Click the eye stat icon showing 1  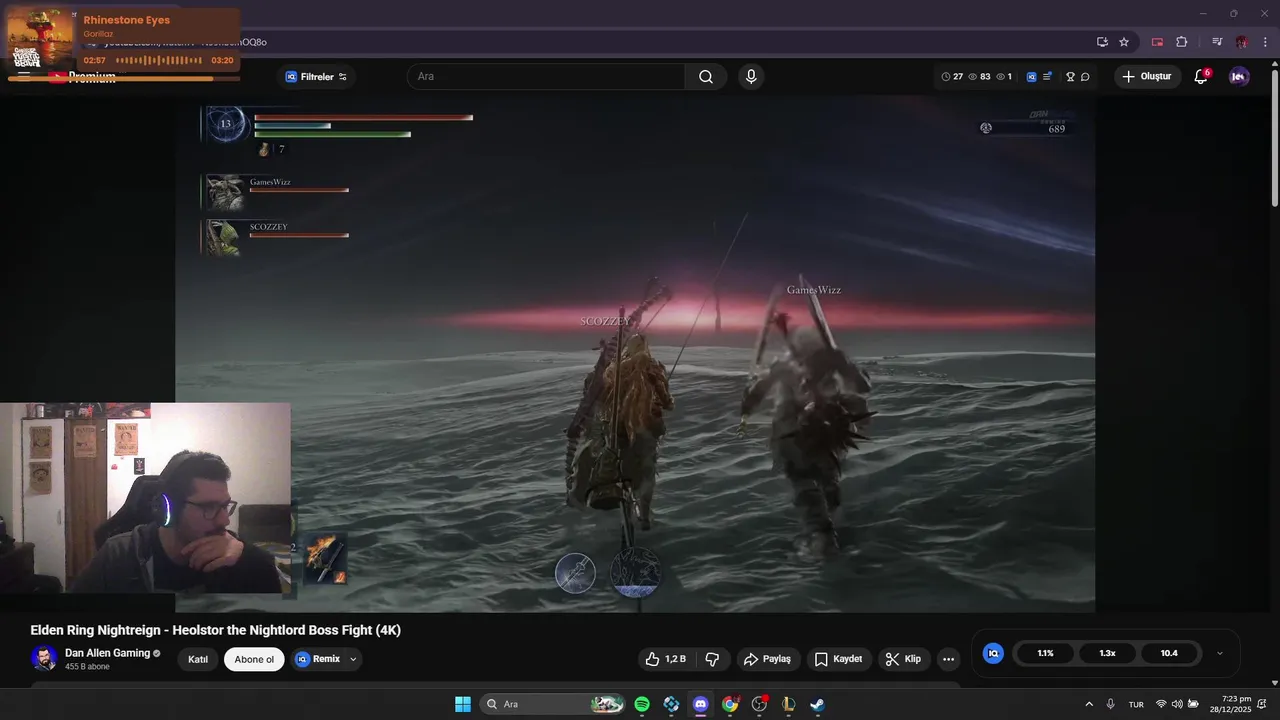[x=1000, y=77]
